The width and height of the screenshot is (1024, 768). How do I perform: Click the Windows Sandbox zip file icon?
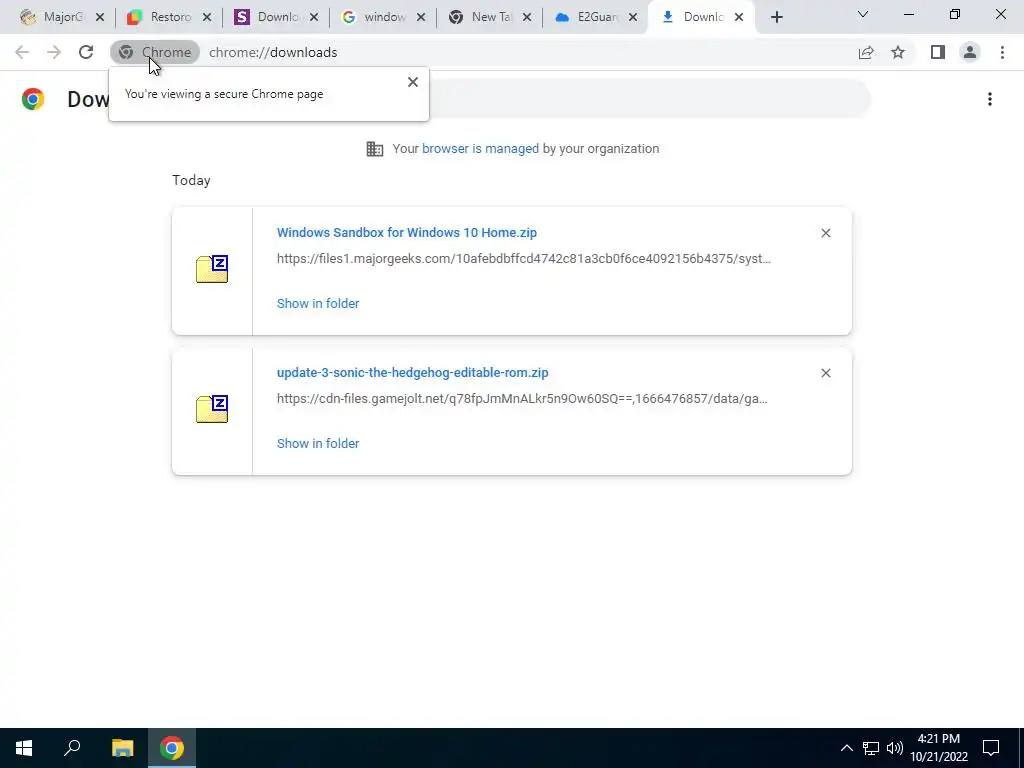[212, 269]
